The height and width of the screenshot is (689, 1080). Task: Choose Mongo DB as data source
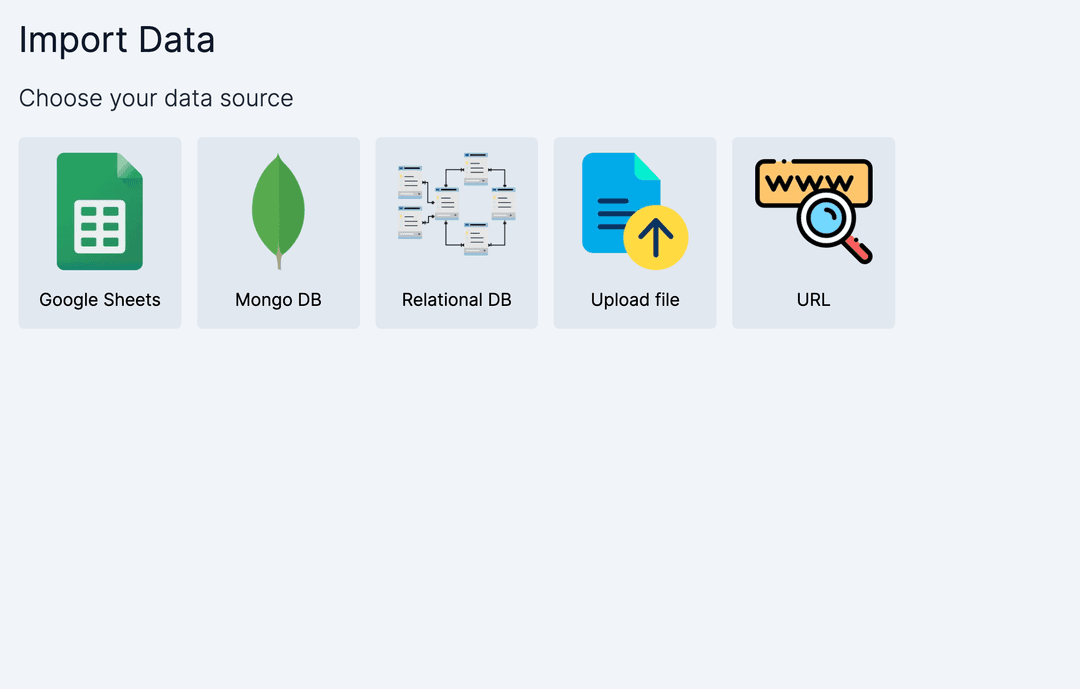[x=278, y=232]
